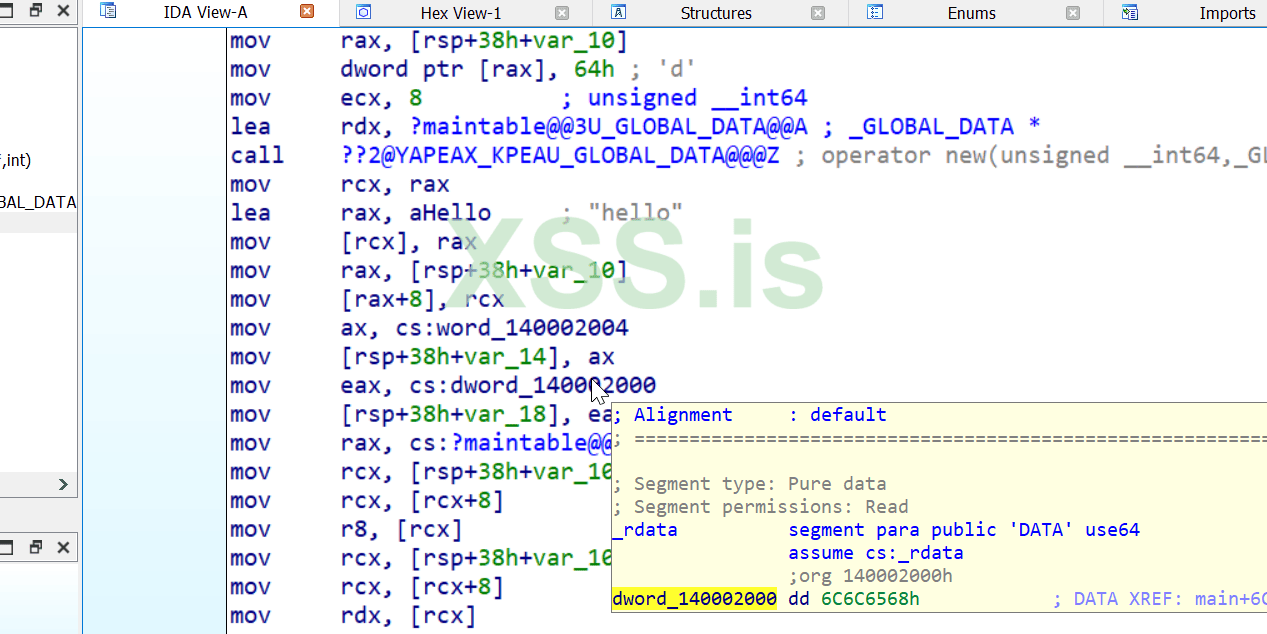
Task: Close the top-left panel
Action: point(64,11)
